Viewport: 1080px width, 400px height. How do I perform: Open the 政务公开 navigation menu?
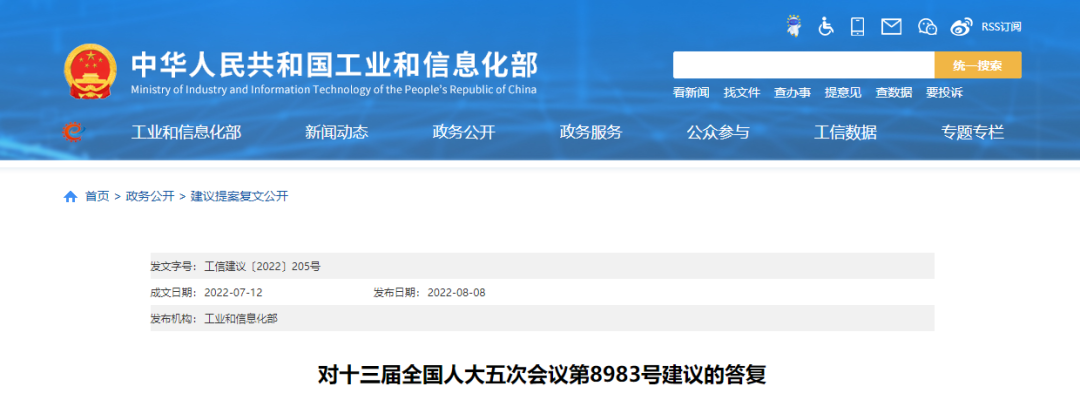tap(464, 132)
